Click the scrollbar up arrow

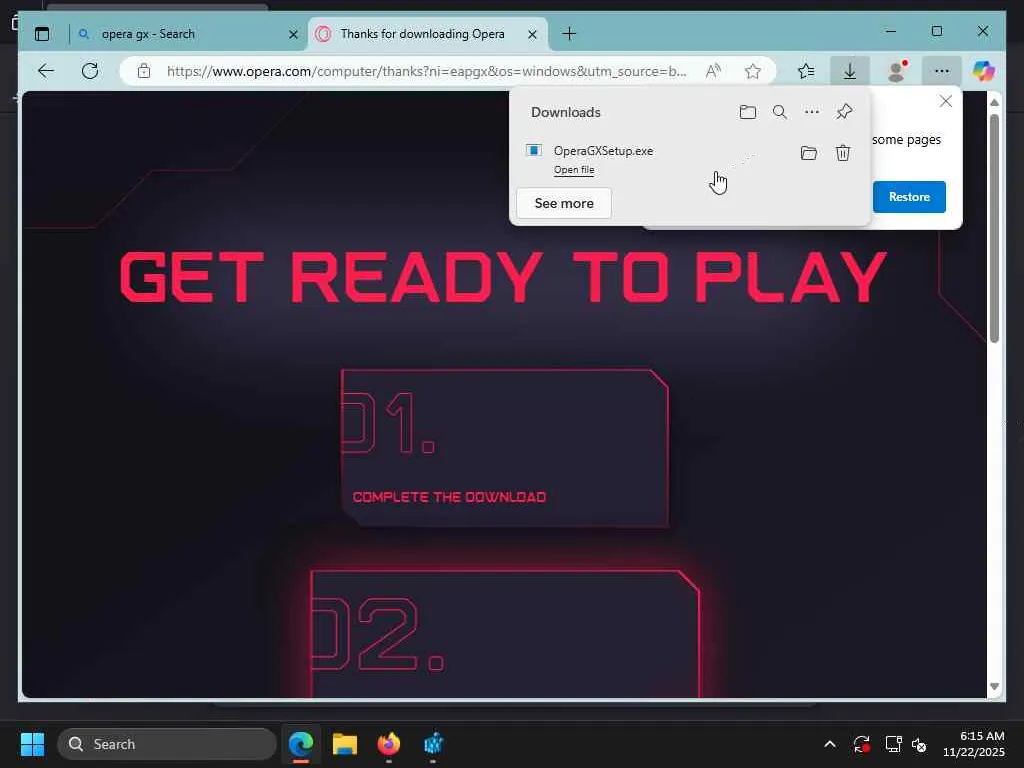pos(994,102)
